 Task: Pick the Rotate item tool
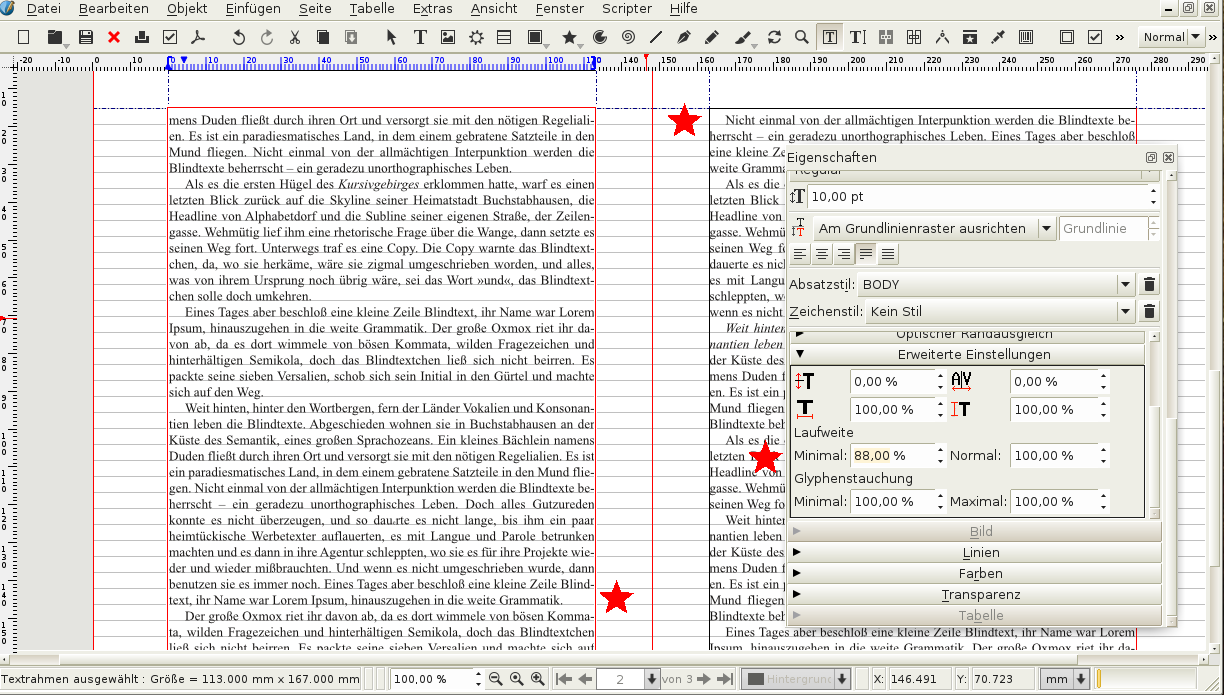774,37
